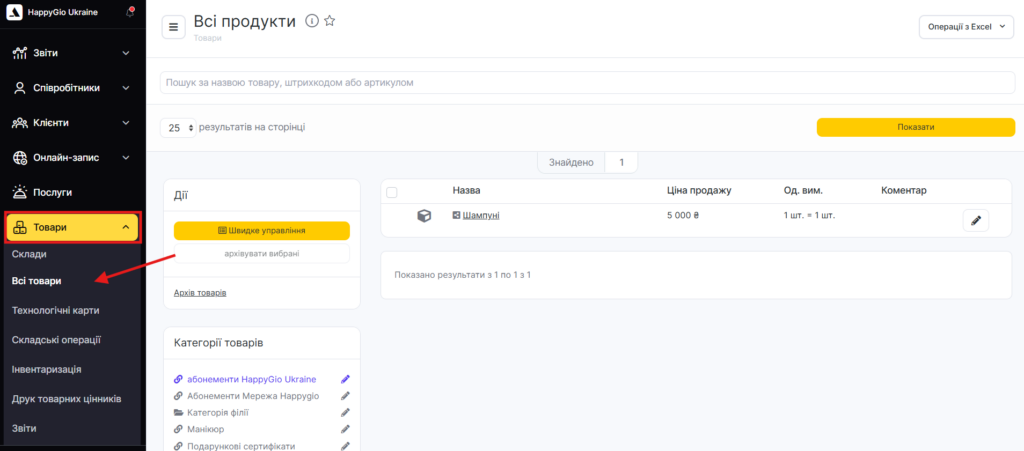The width and height of the screenshot is (1024, 451).
Task: Click the notification bell icon
Action: tap(130, 13)
